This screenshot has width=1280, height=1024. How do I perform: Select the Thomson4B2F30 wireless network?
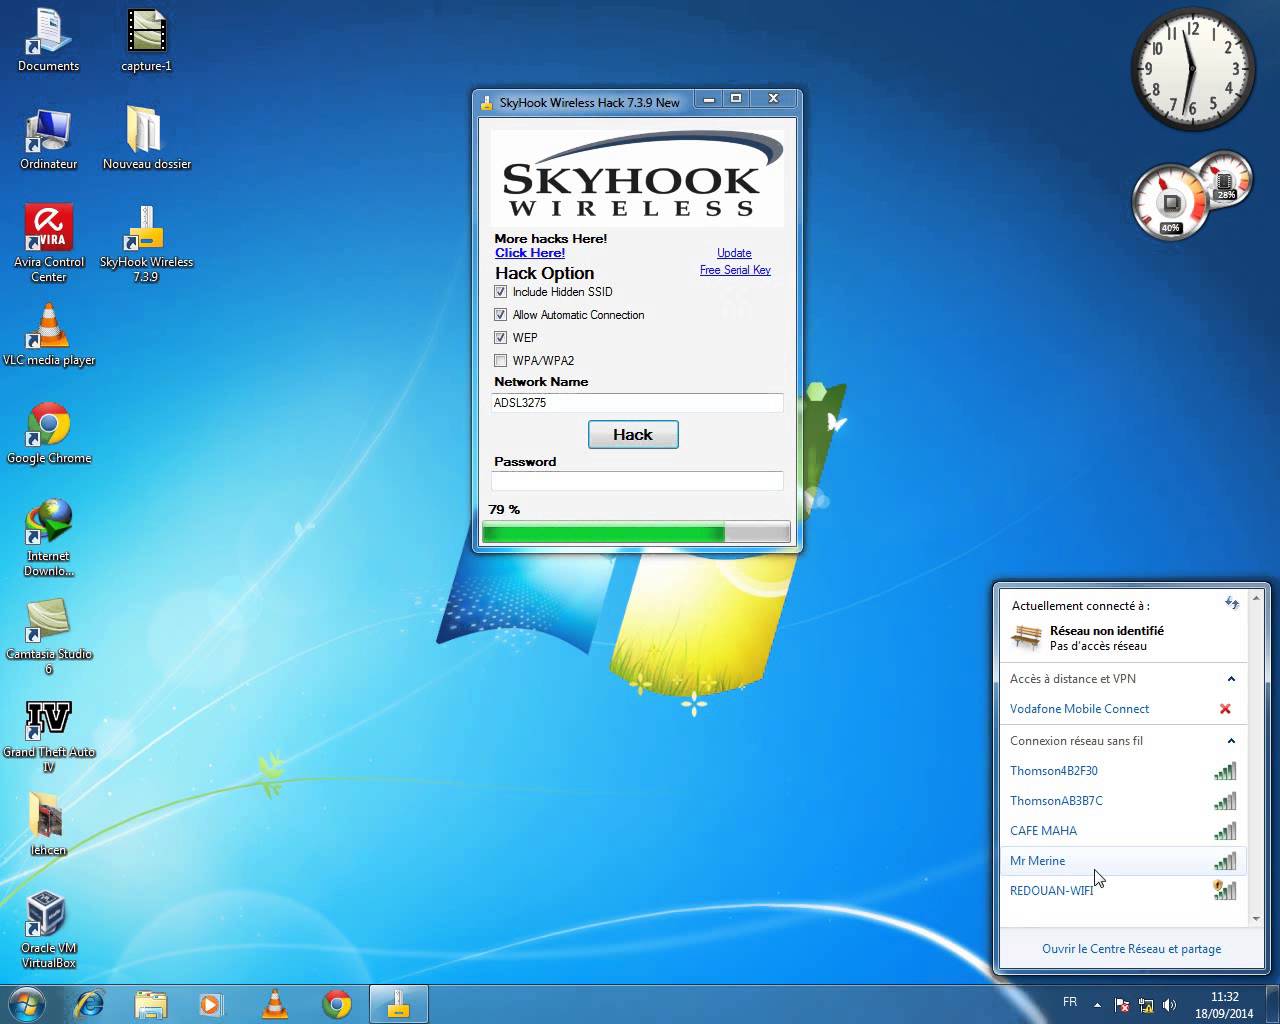click(1124, 771)
